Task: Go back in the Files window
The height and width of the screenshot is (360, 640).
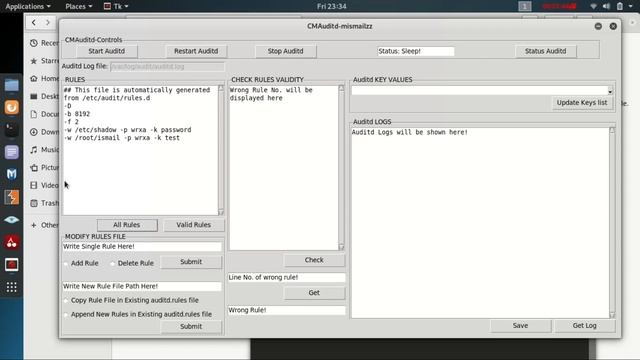Action: pyautogui.click(x=34, y=22)
